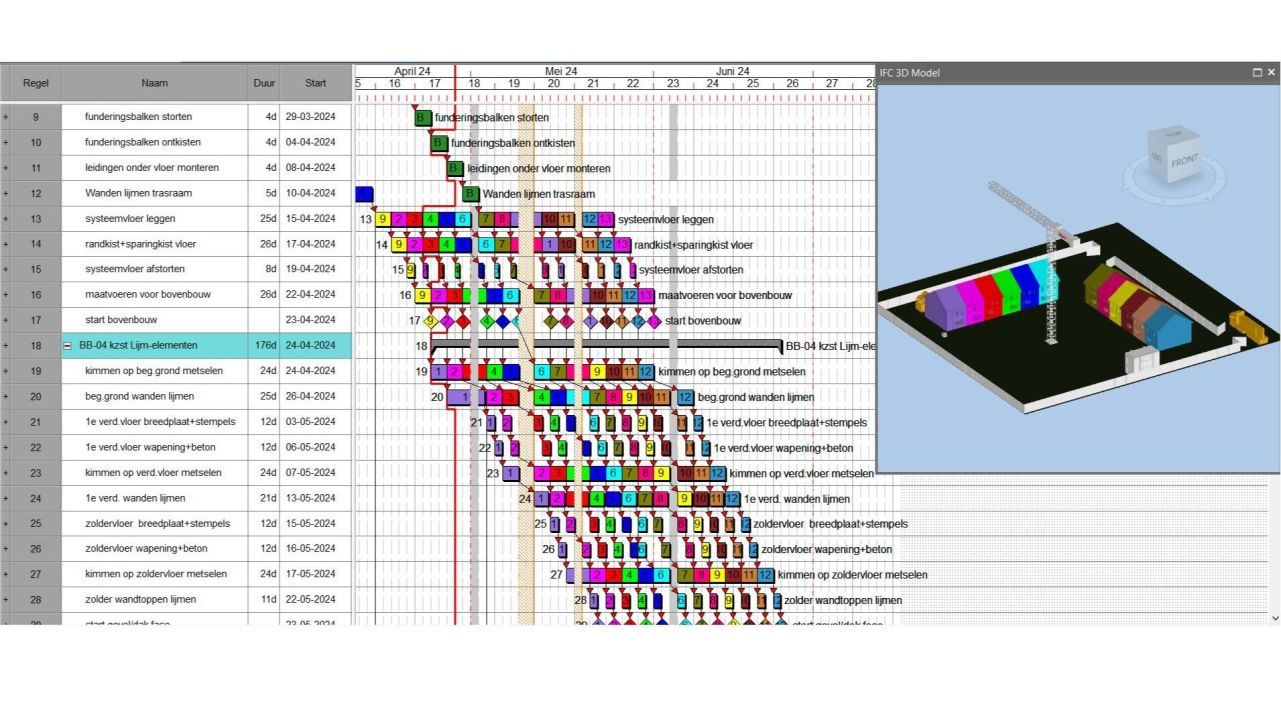Expand the plus marker beside row 9
Image resolution: width=1281 pixels, height=720 pixels.
point(5,117)
